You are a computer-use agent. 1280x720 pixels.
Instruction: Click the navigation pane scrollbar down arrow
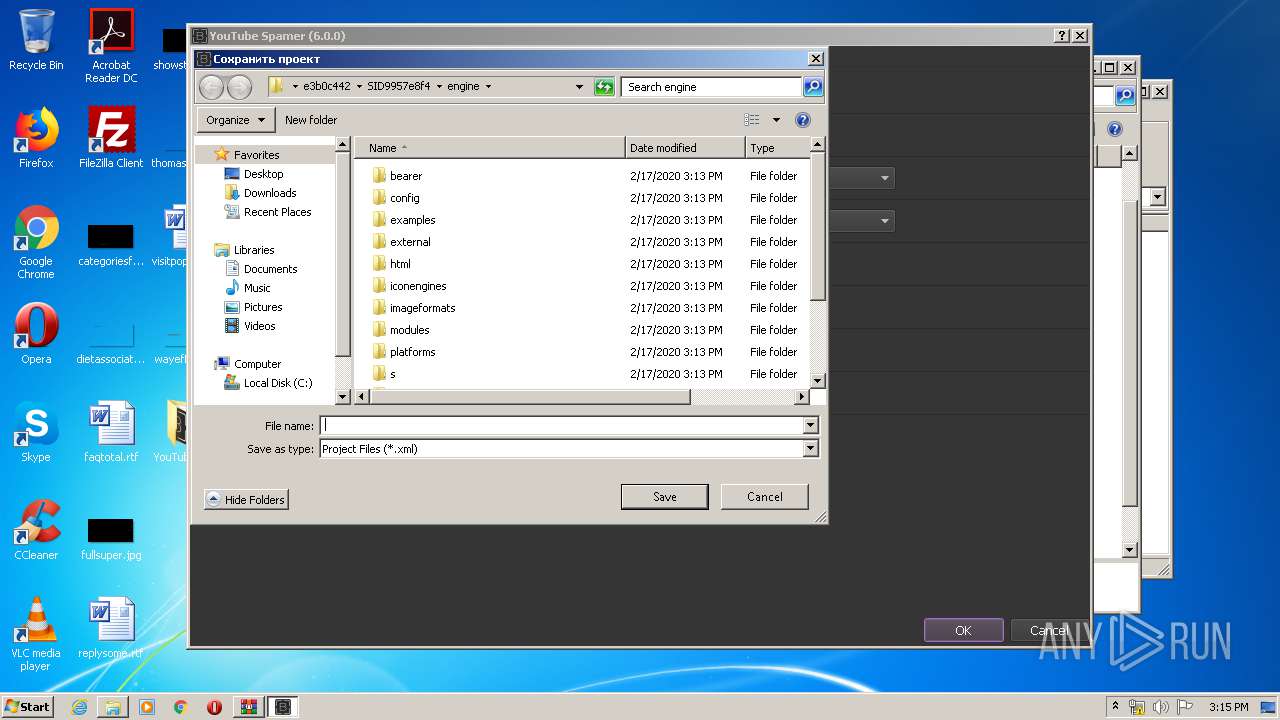[343, 397]
